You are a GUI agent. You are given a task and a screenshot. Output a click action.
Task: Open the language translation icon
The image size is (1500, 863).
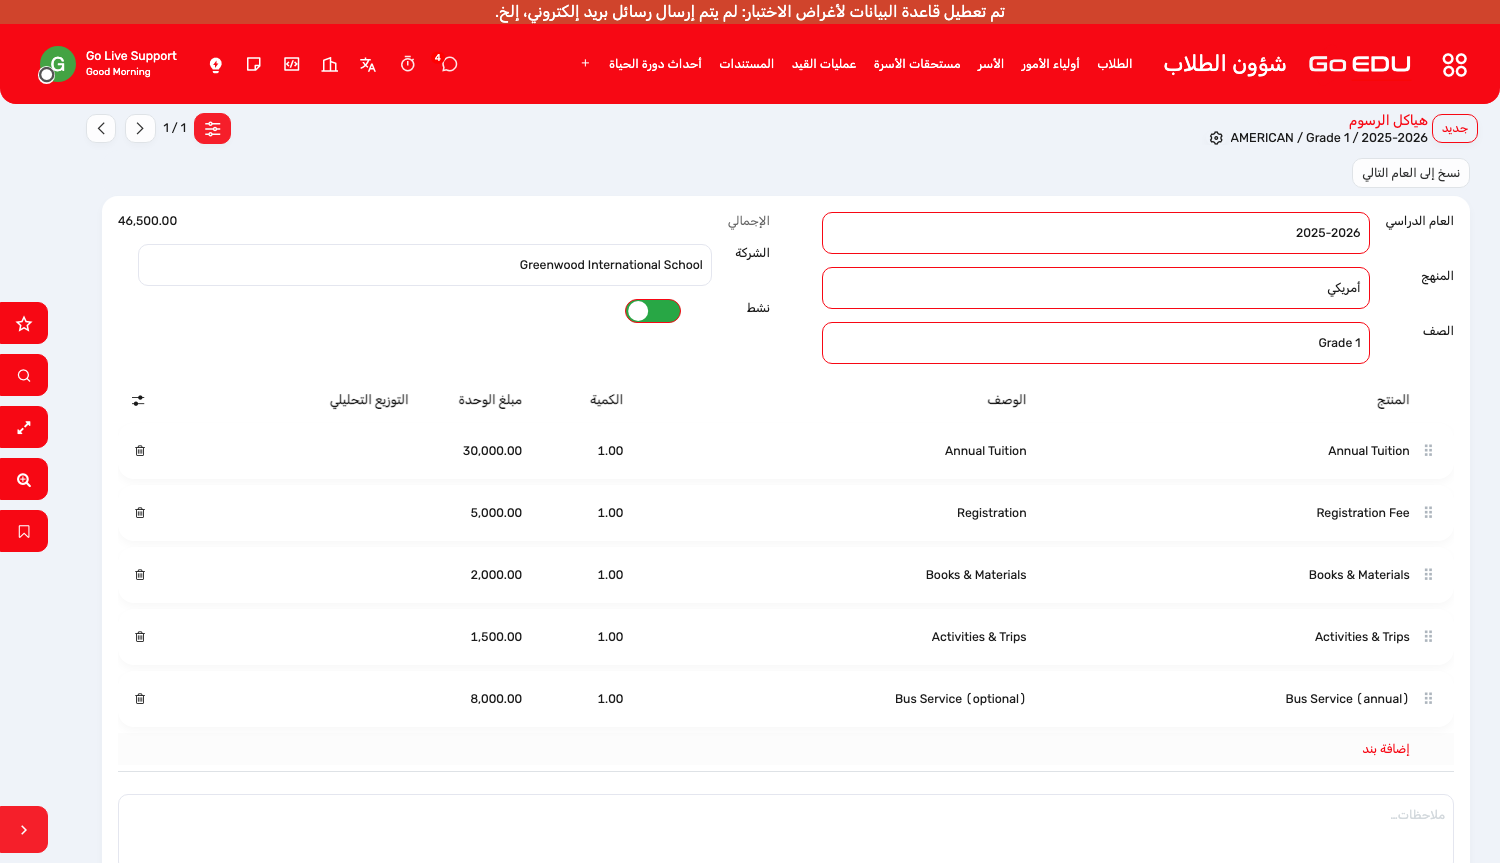368,64
